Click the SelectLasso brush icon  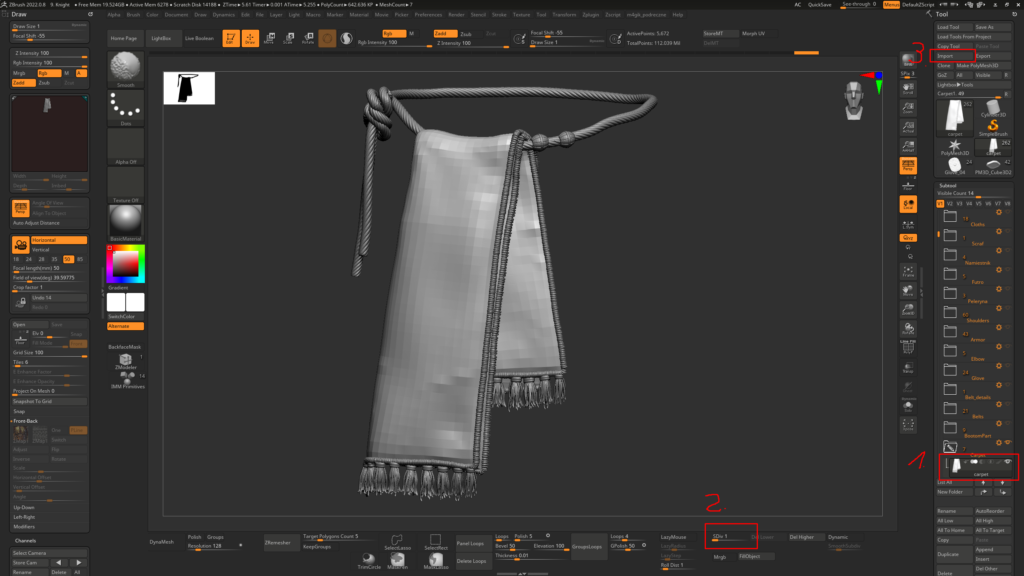[x=397, y=541]
